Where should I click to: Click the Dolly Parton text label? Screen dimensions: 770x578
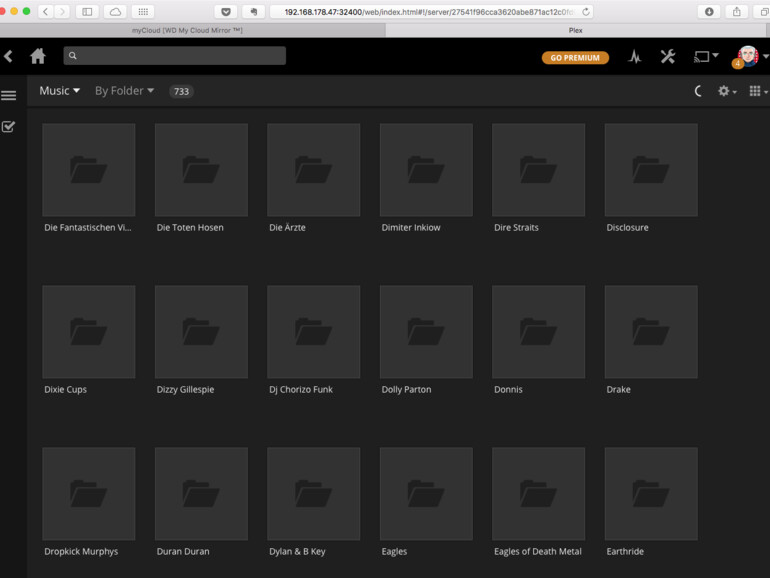[x=406, y=389]
